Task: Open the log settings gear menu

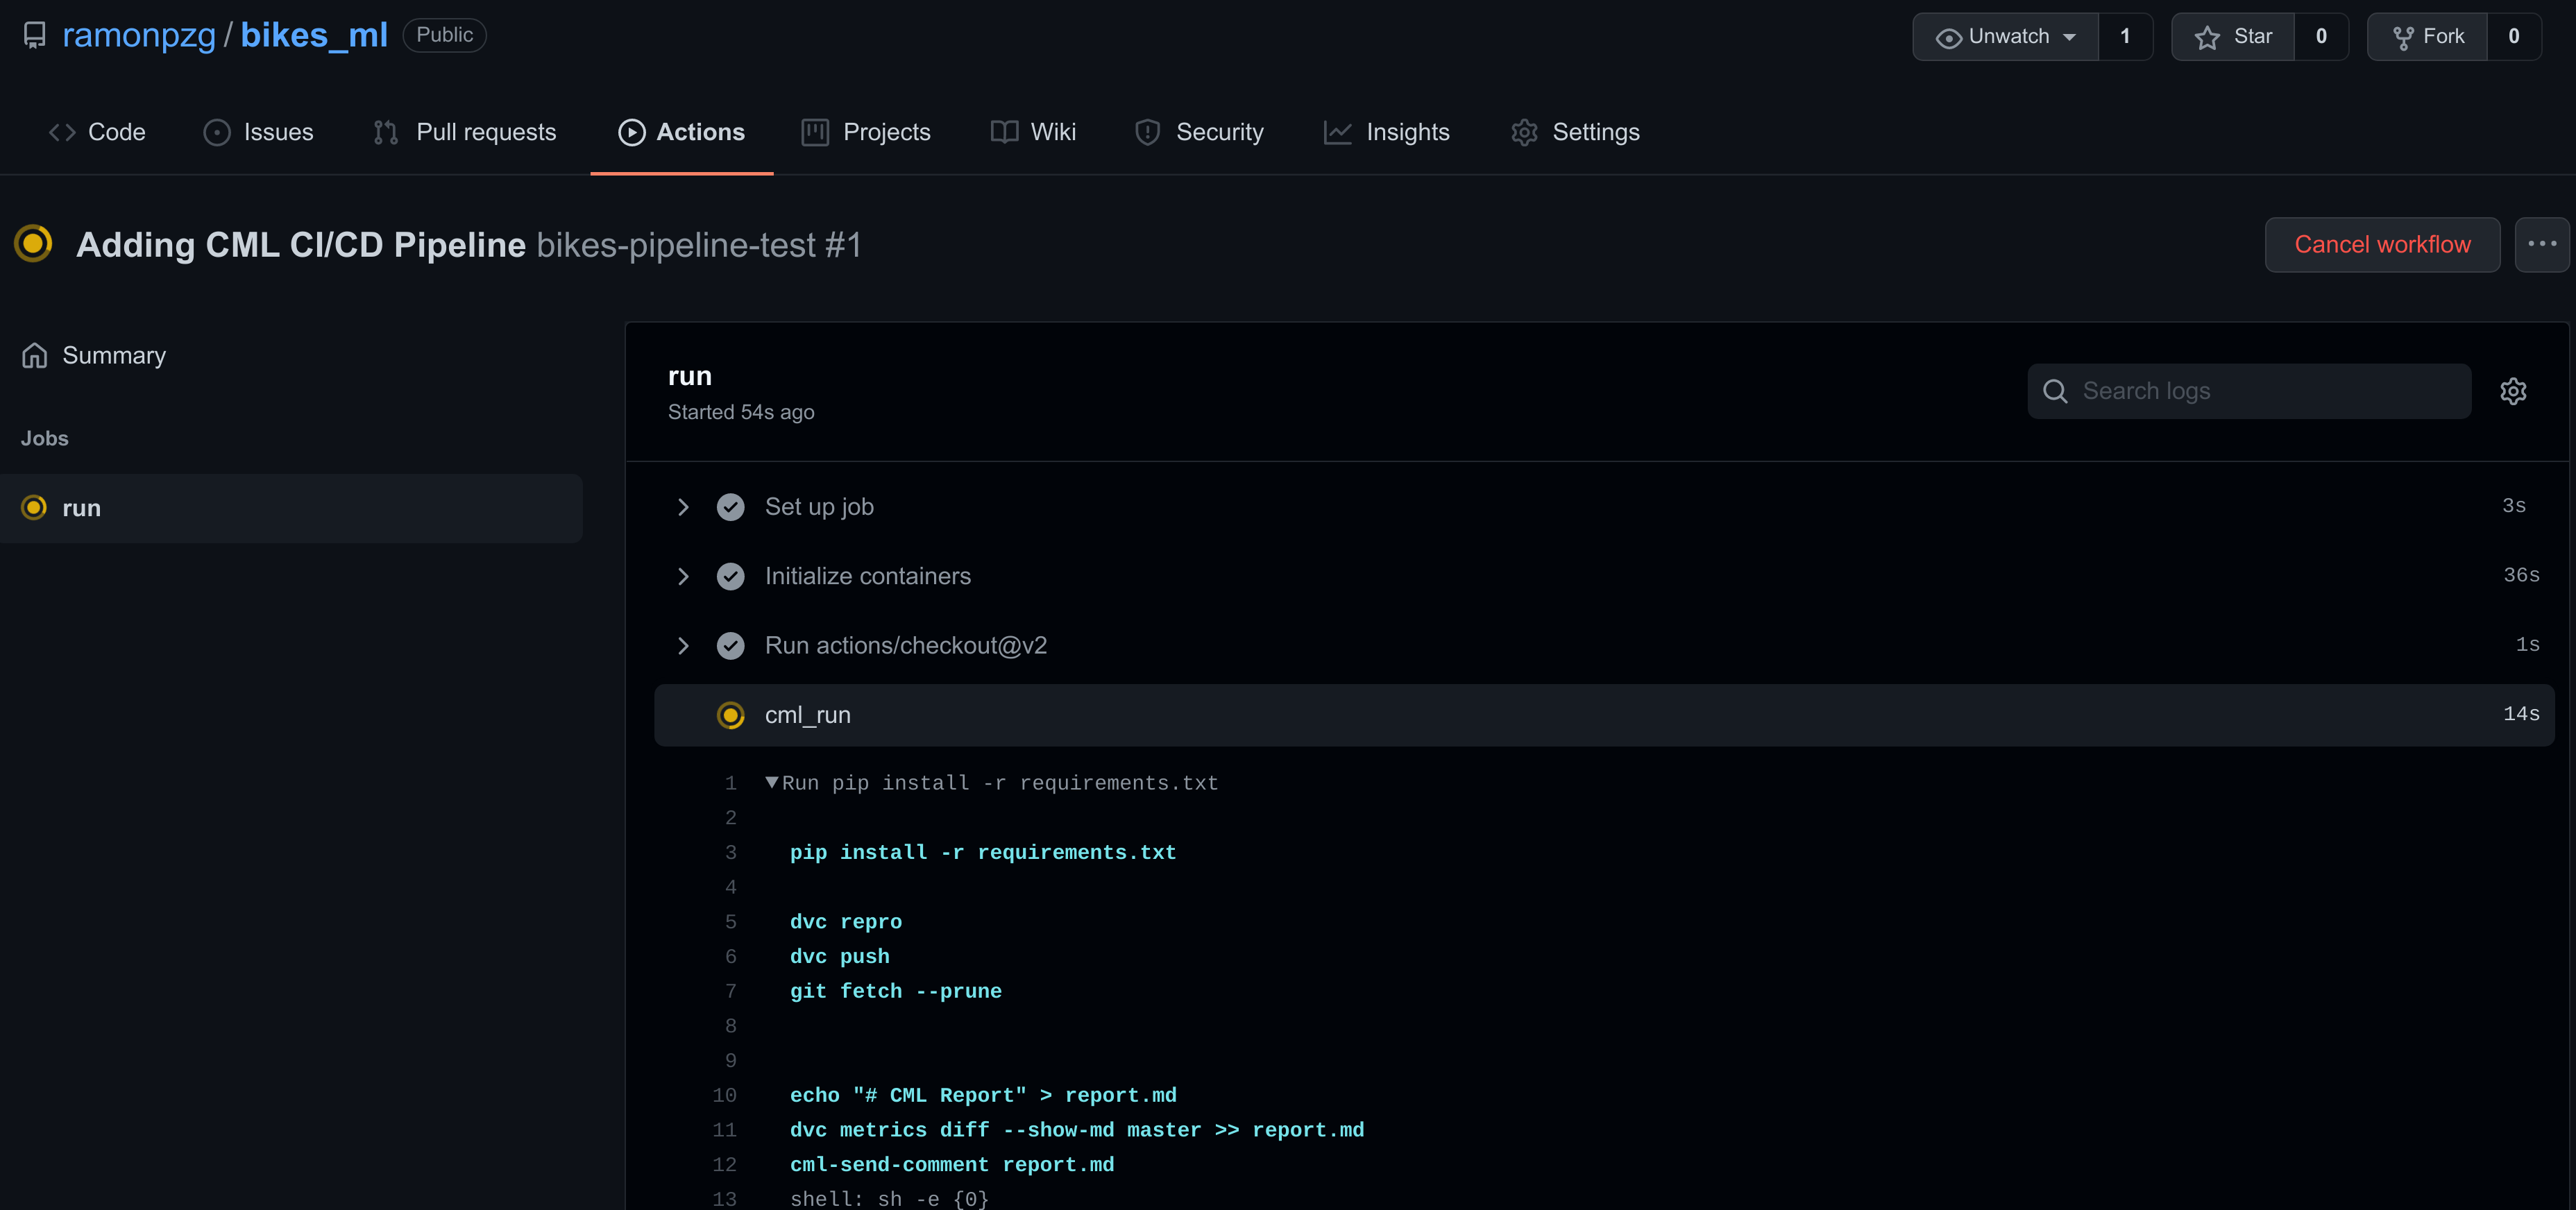Action: click(x=2513, y=391)
